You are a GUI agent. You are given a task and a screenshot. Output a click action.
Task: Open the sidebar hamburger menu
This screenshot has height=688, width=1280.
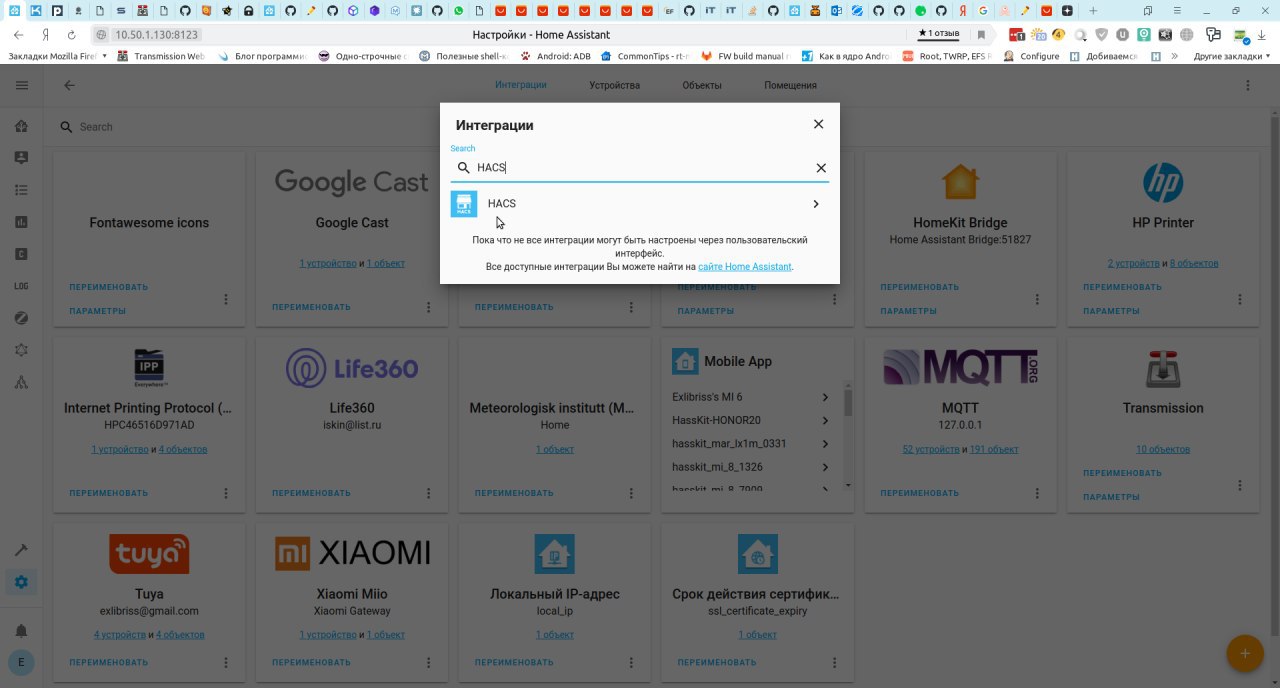coord(22,86)
